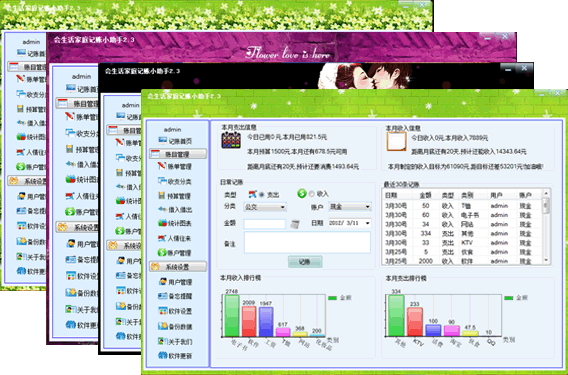Image resolution: width=568 pixels, height=375 pixels.
Task: Click 预算管理 icon in the purple window
Action: (70, 149)
